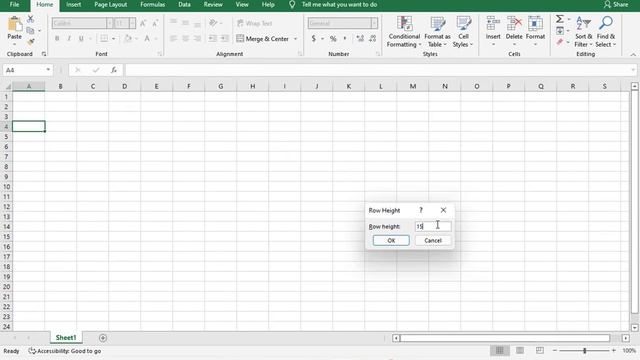Select the Format Painter brush
Screen dimensions: 640x360
[x=30, y=42]
